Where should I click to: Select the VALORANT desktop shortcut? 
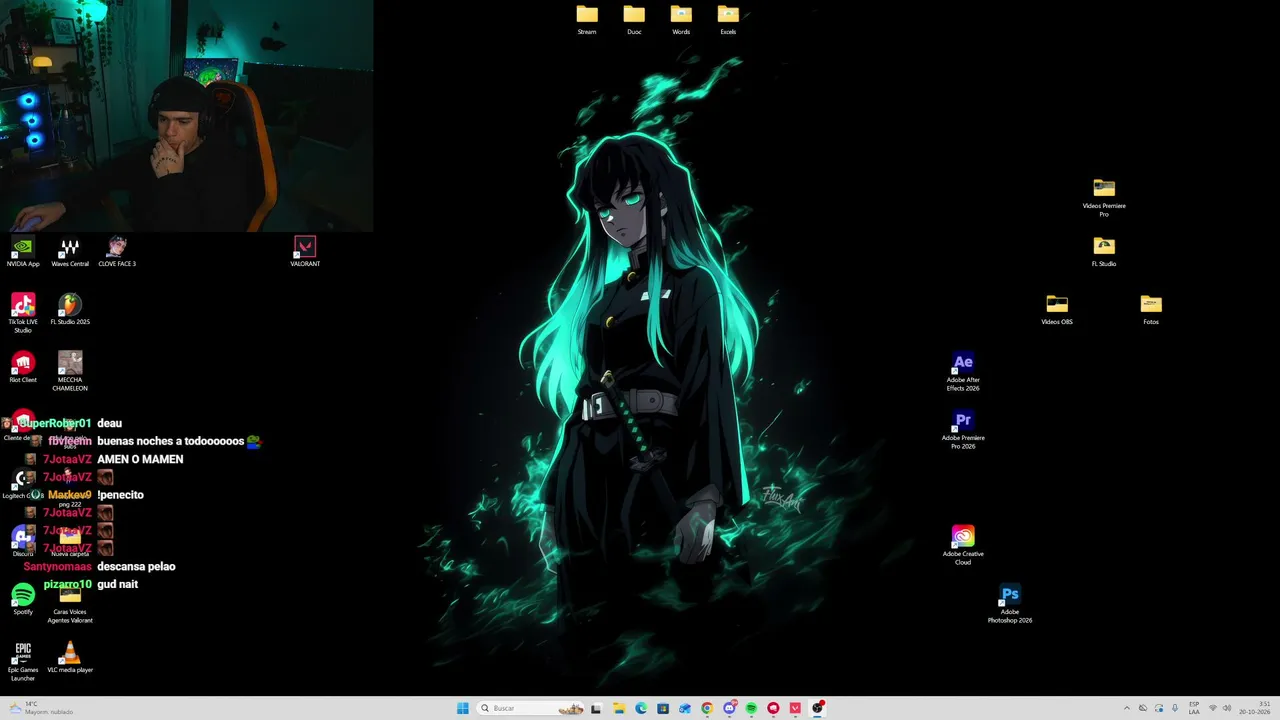pyautogui.click(x=305, y=251)
